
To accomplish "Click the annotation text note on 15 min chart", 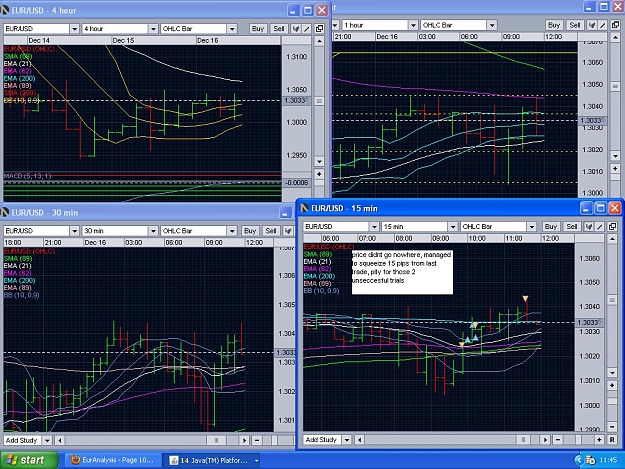I will (x=402, y=272).
